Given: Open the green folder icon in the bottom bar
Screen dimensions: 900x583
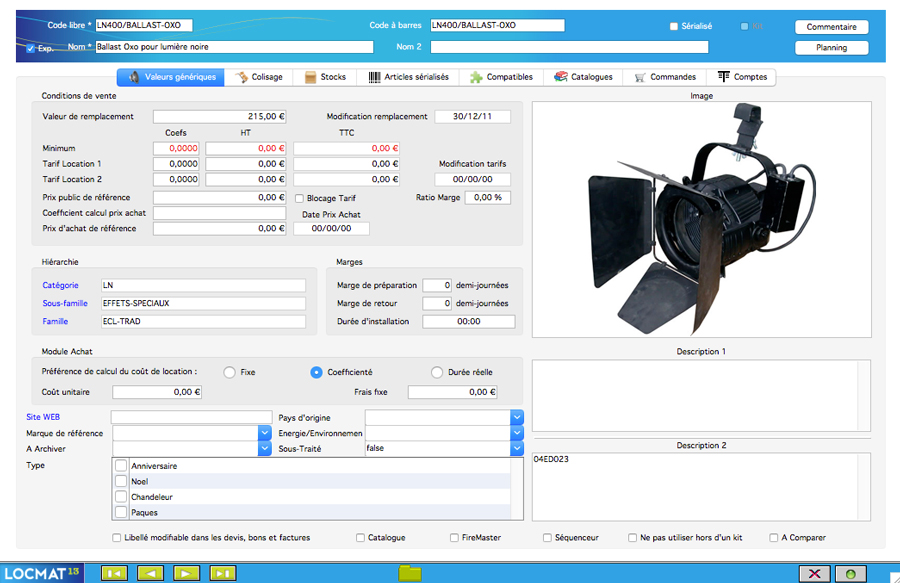Looking at the screenshot, I should [x=410, y=573].
